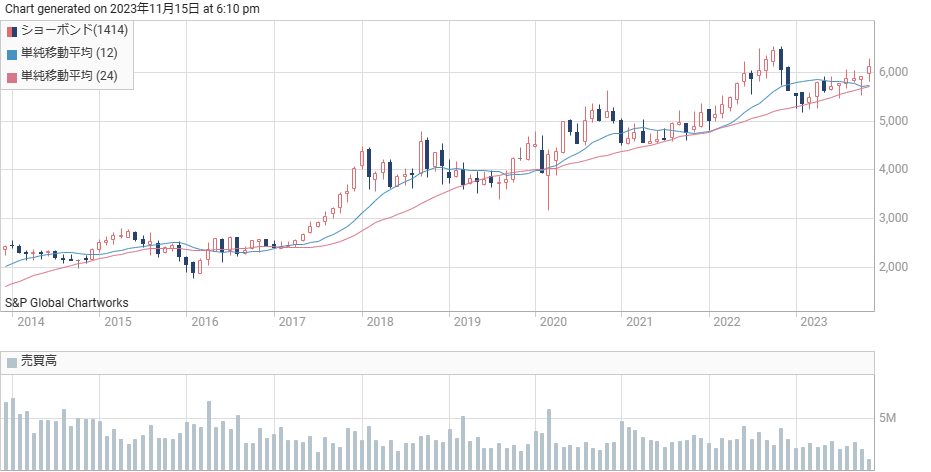
Task: Click the 2014 x-axis year label
Action: [x=31, y=322]
